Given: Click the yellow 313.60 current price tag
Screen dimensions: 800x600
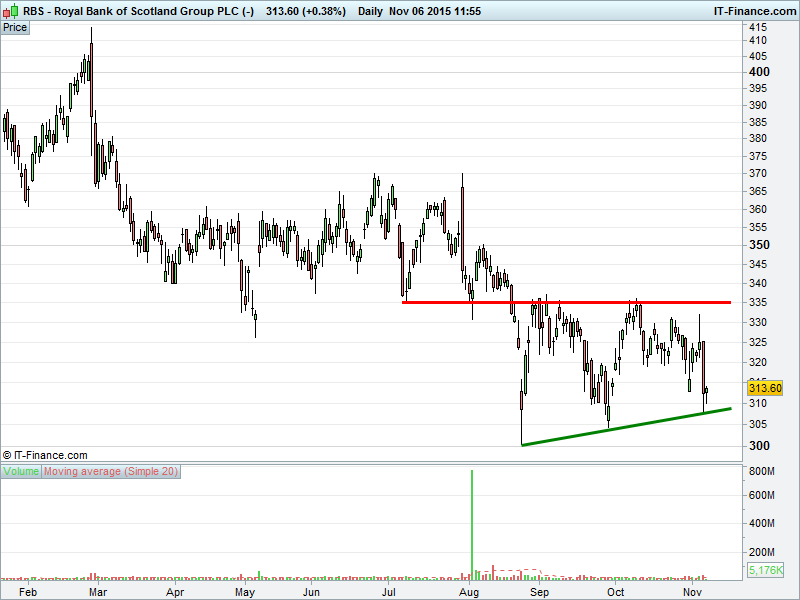Looking at the screenshot, I should pyautogui.click(x=764, y=388).
